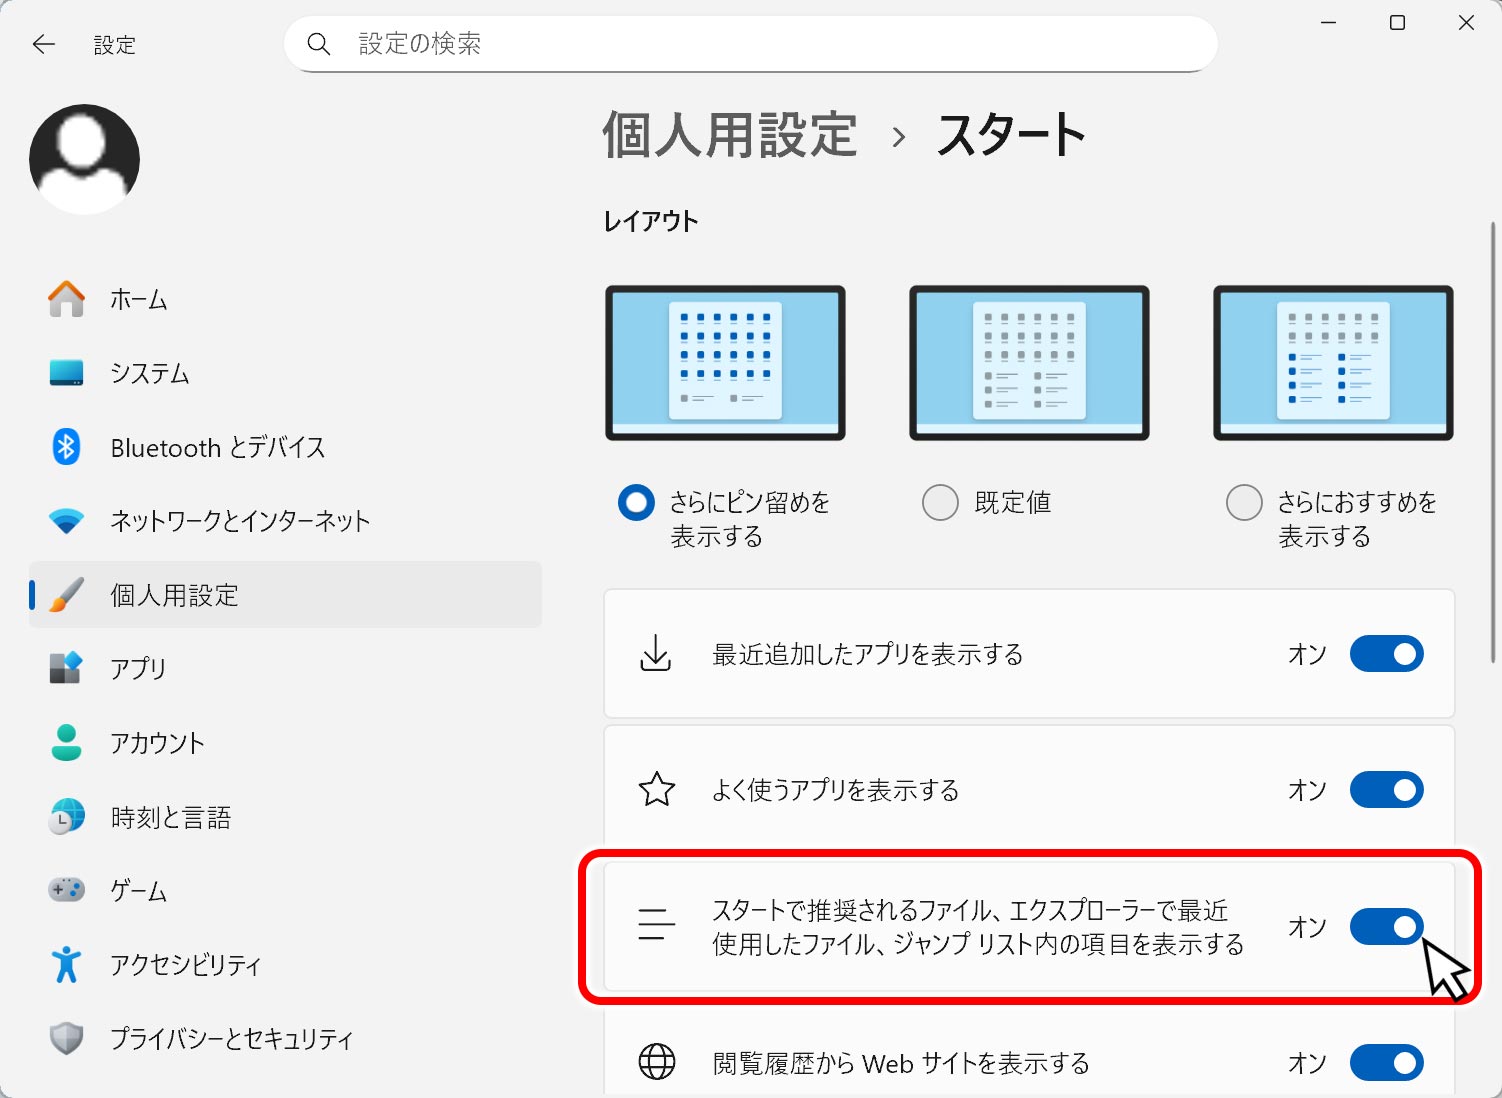Viewport: 1502px width, 1098px height.
Task: Open プライバシーとセキュリティ in the sidebar
Action: (x=231, y=1039)
